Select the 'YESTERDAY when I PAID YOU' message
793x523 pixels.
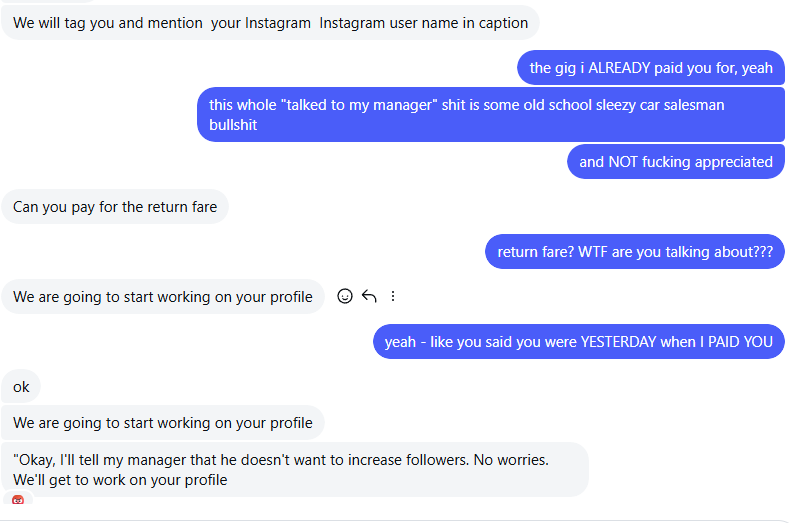[x=578, y=342]
